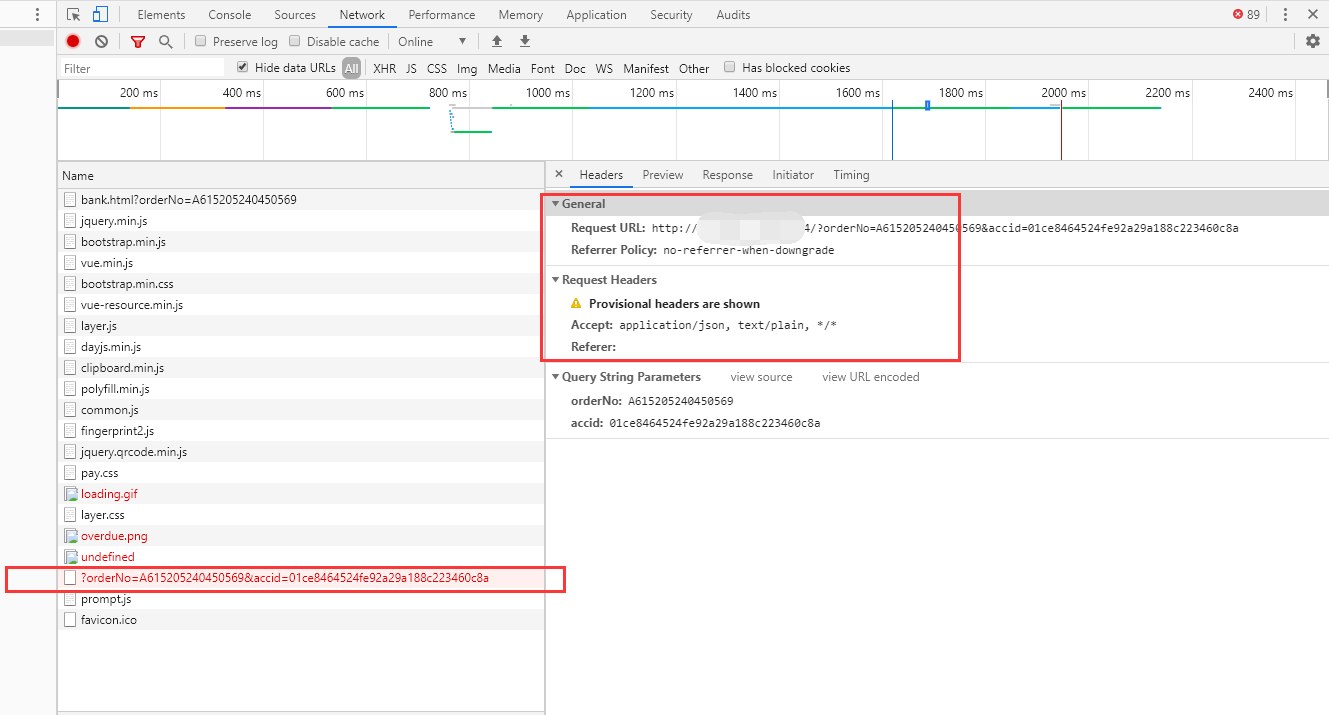1329x715 pixels.
Task: Filter requests by Img
Action: pos(467,68)
